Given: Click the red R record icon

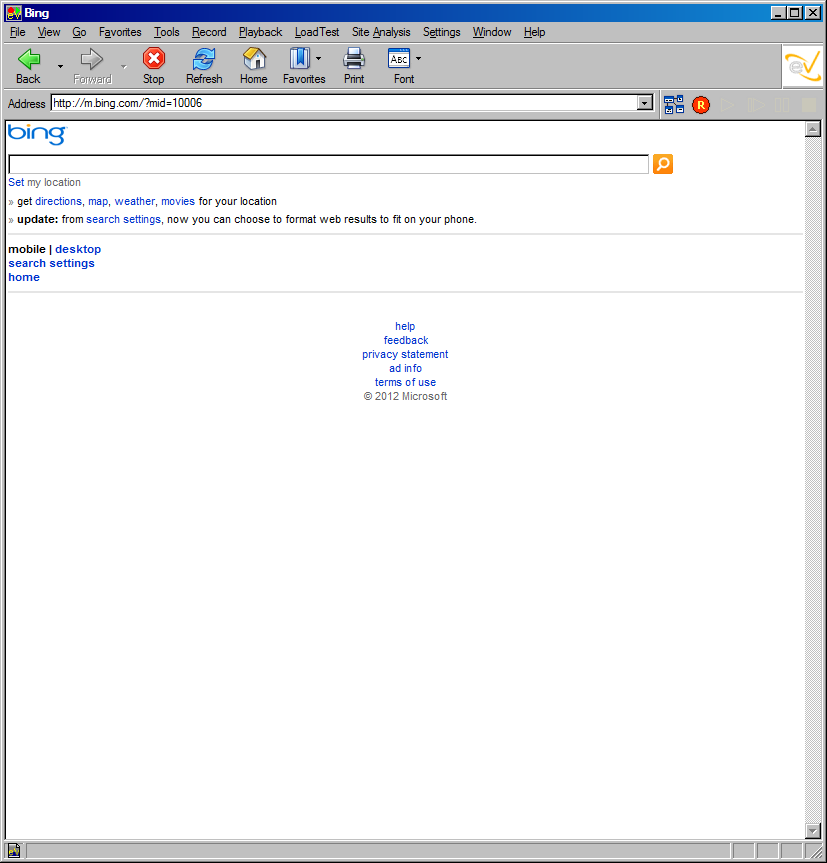Looking at the screenshot, I should pyautogui.click(x=700, y=105).
